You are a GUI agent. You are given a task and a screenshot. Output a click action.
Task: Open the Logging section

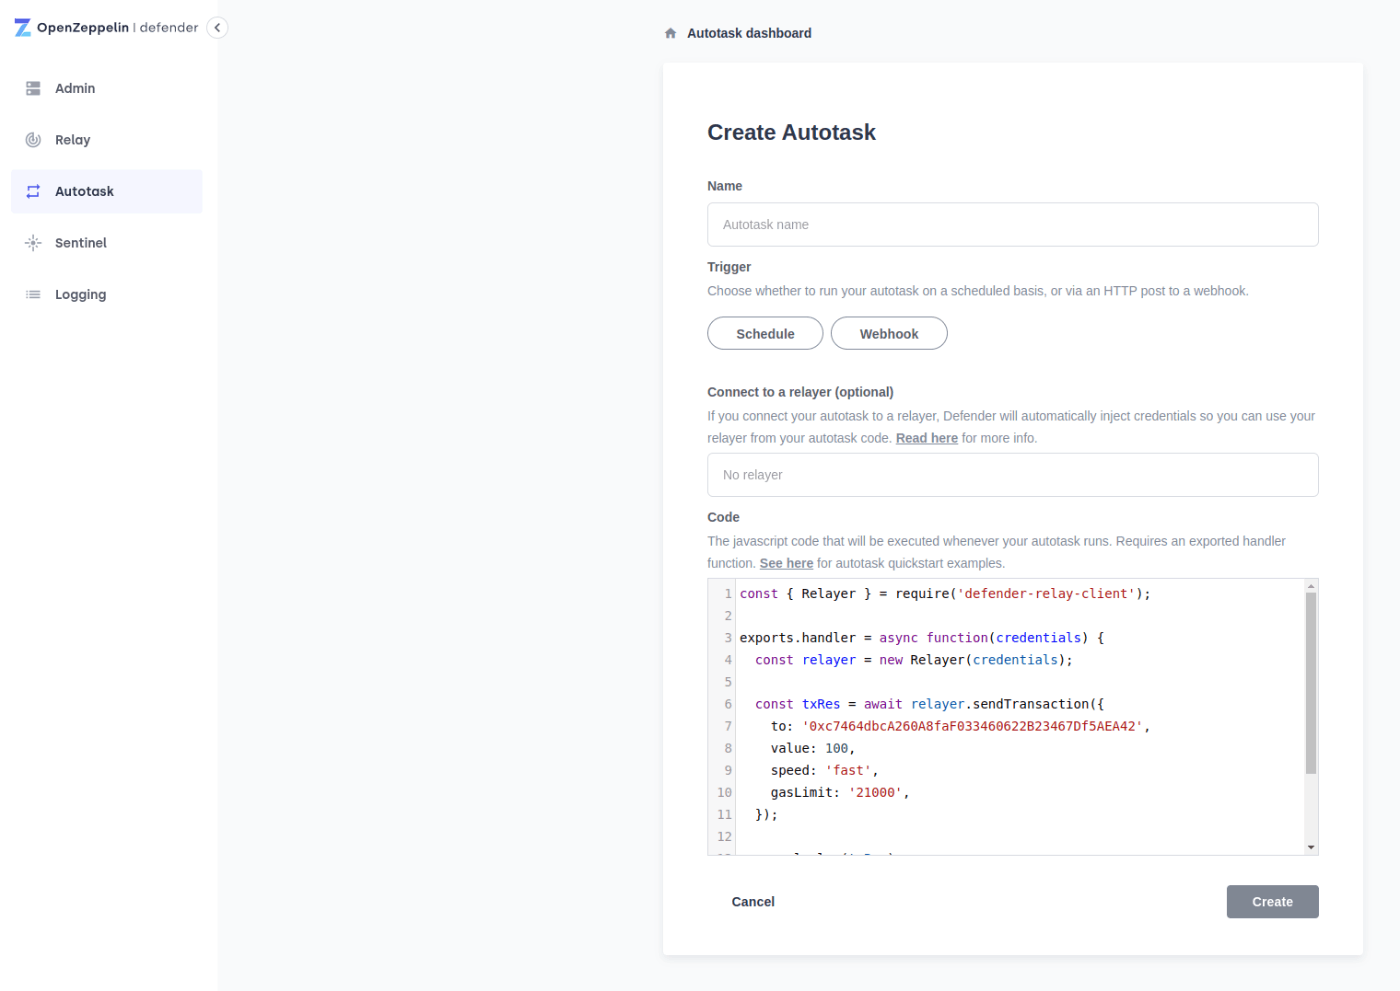(x=106, y=294)
